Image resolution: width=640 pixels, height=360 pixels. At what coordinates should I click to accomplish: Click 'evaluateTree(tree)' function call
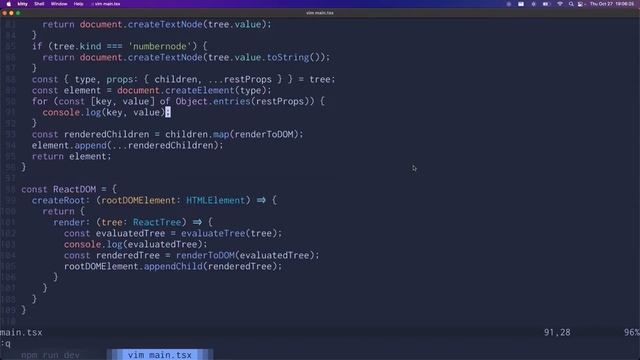(229, 233)
